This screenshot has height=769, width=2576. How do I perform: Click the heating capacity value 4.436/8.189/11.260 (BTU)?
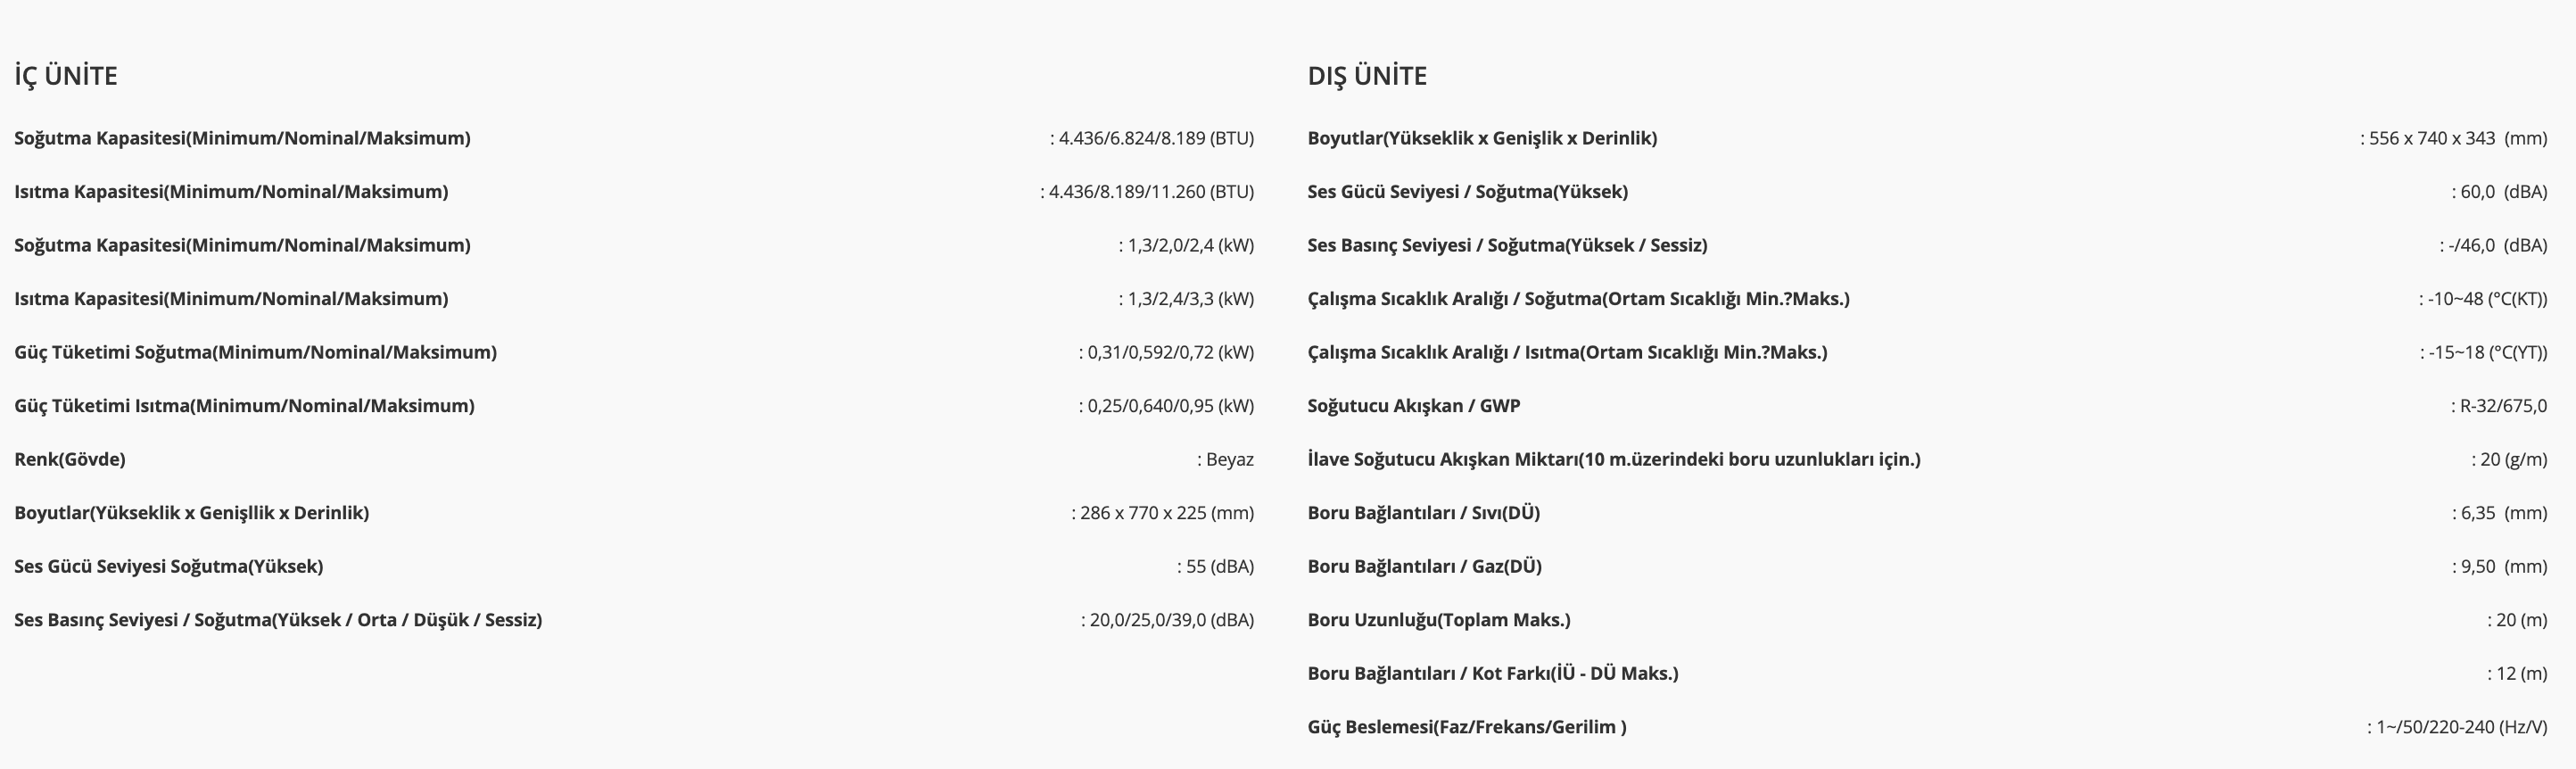(x=1150, y=192)
